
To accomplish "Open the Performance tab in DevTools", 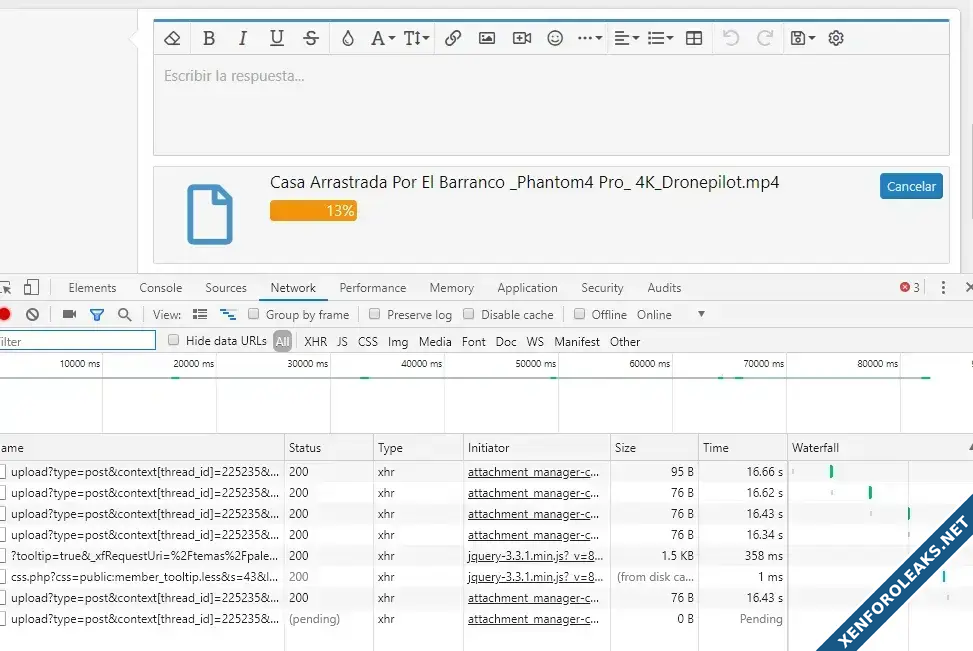I will pyautogui.click(x=372, y=288).
